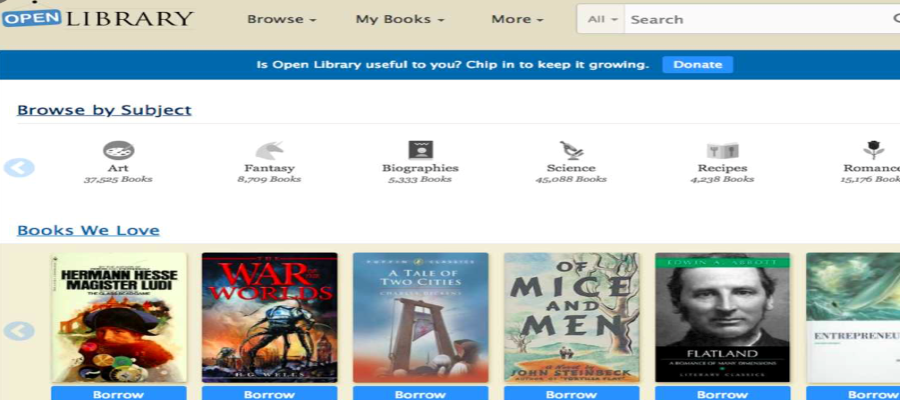Screen dimensions: 900x400
Task: Click the Books We Love left arrow
Action: tap(19, 331)
